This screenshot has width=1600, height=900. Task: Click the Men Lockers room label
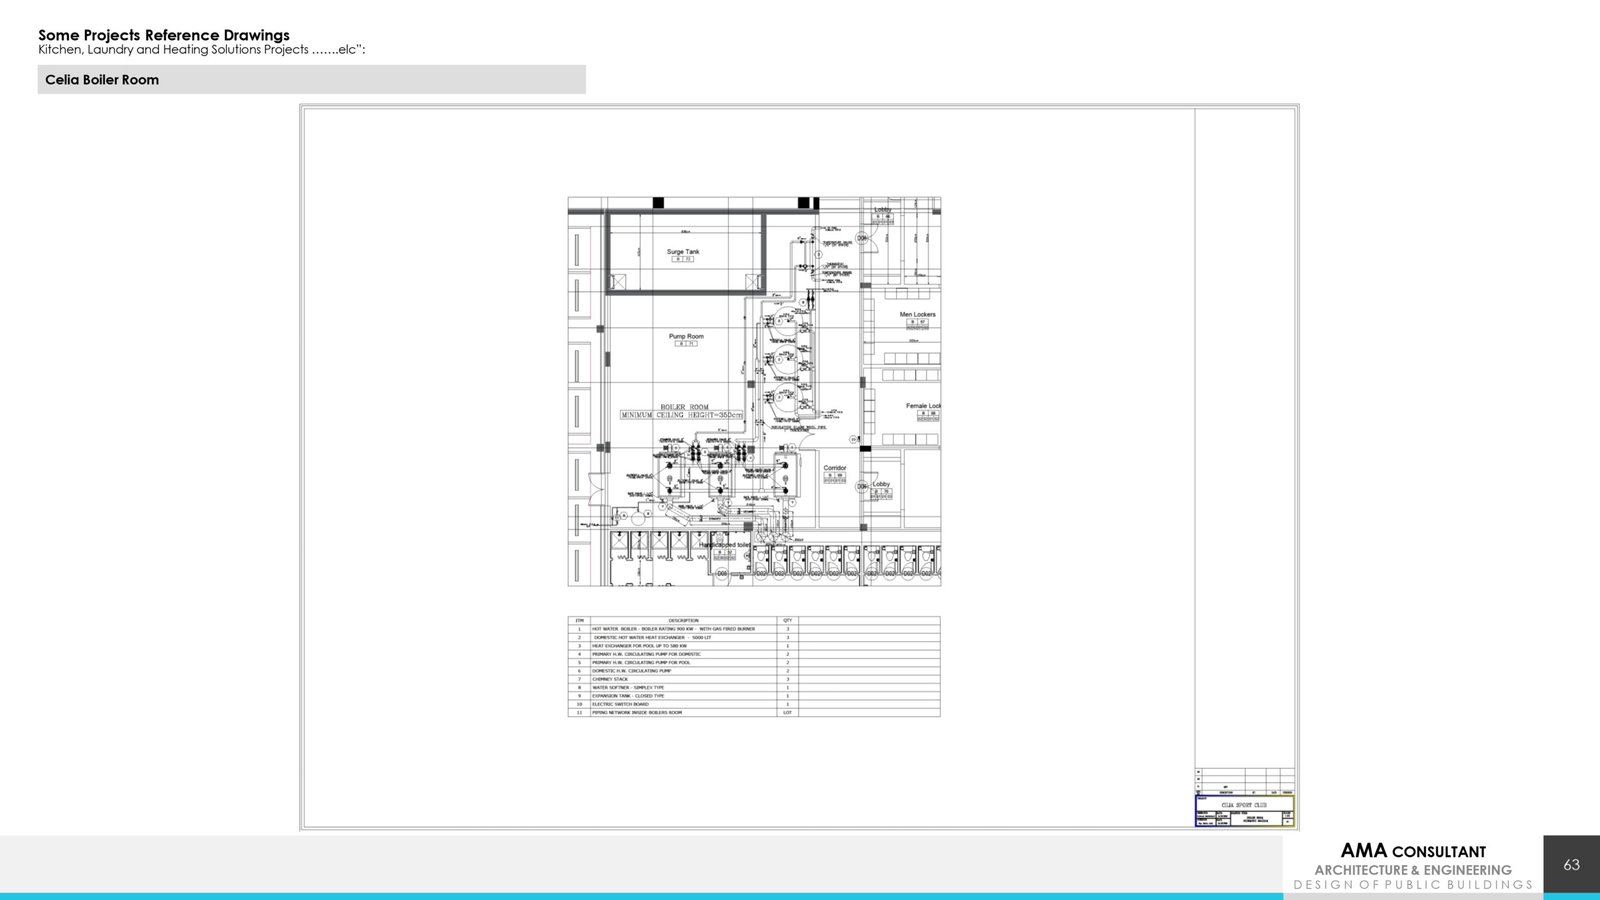click(x=917, y=315)
